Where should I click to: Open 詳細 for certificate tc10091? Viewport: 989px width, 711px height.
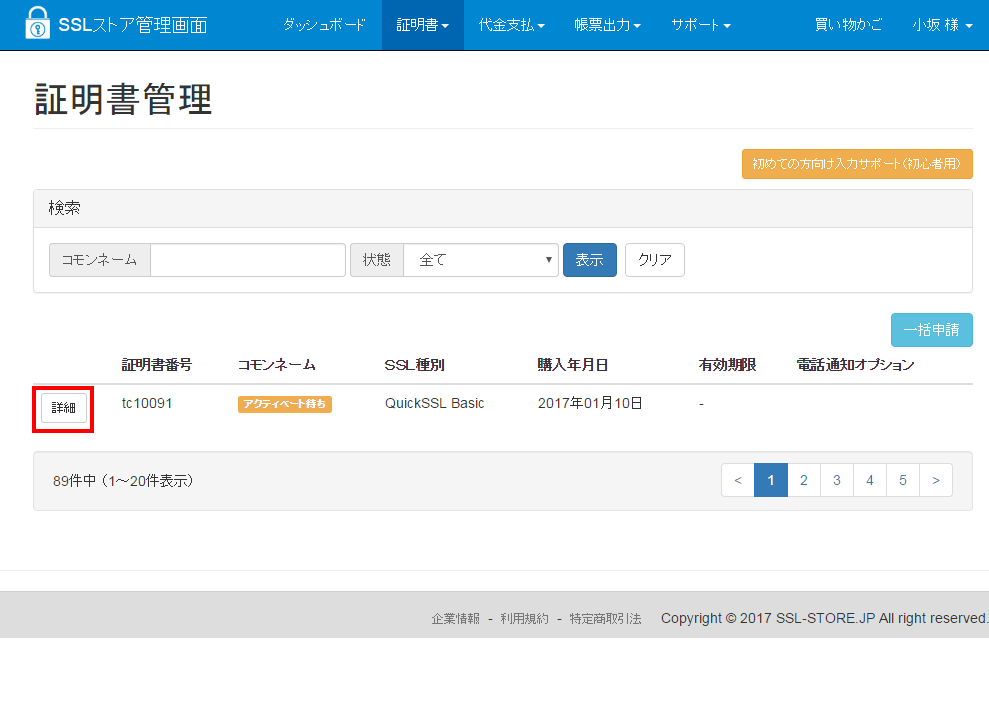64,408
